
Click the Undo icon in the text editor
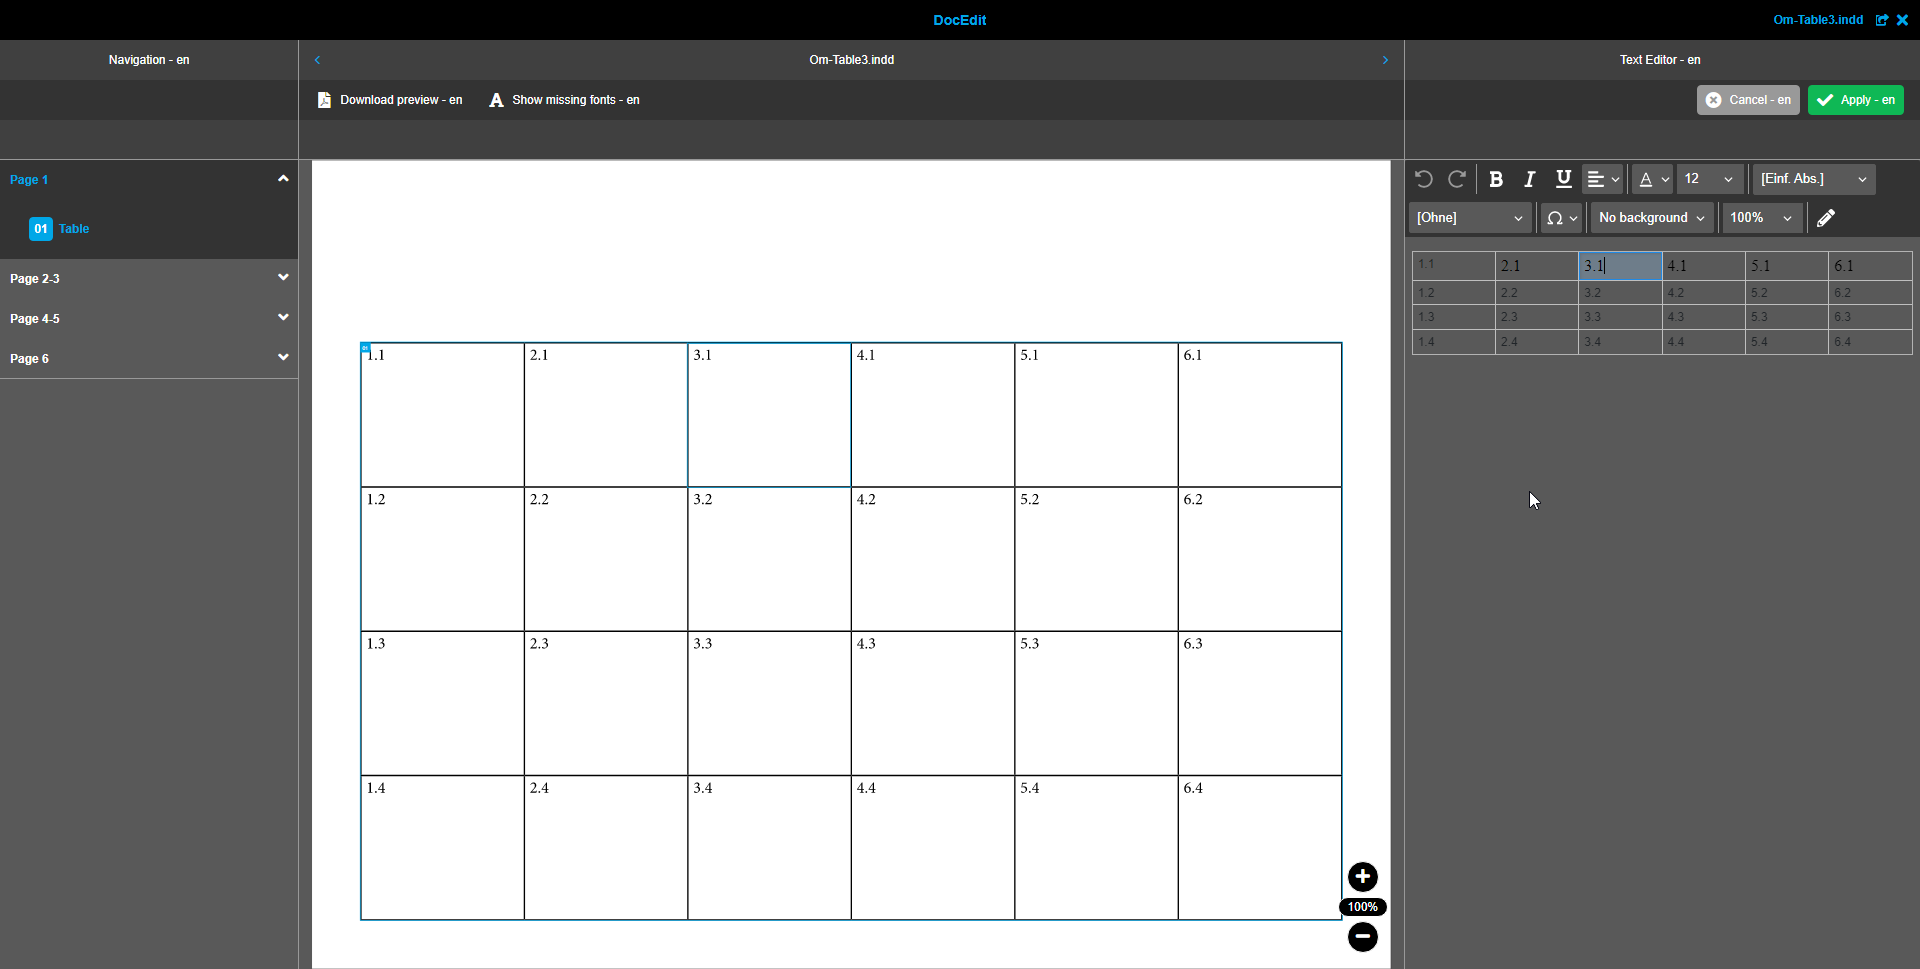pos(1424,179)
